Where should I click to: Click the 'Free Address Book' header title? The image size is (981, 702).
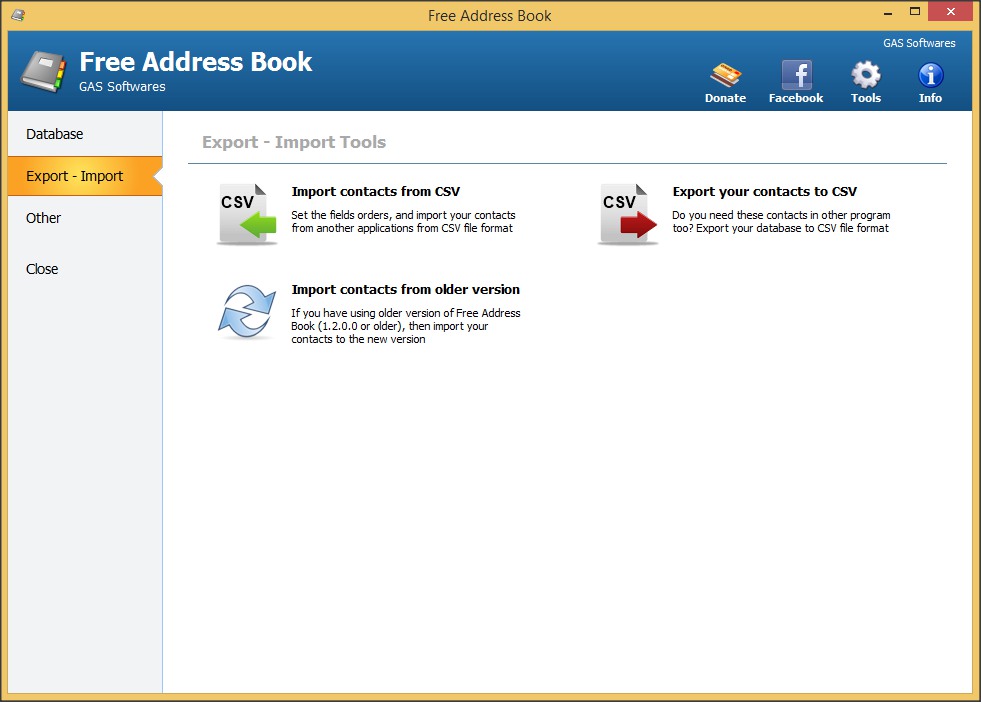pos(196,62)
